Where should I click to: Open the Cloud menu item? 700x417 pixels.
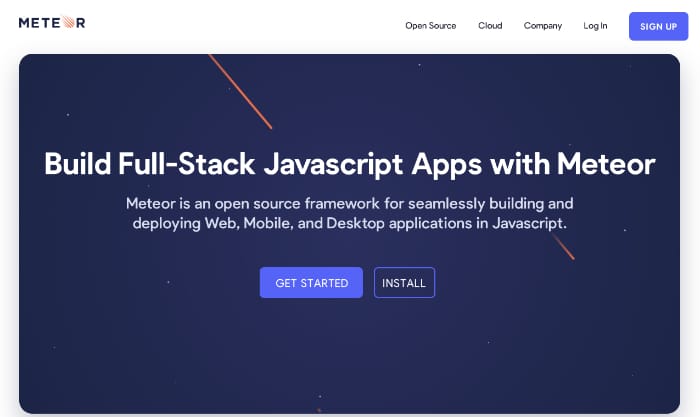tap(490, 26)
